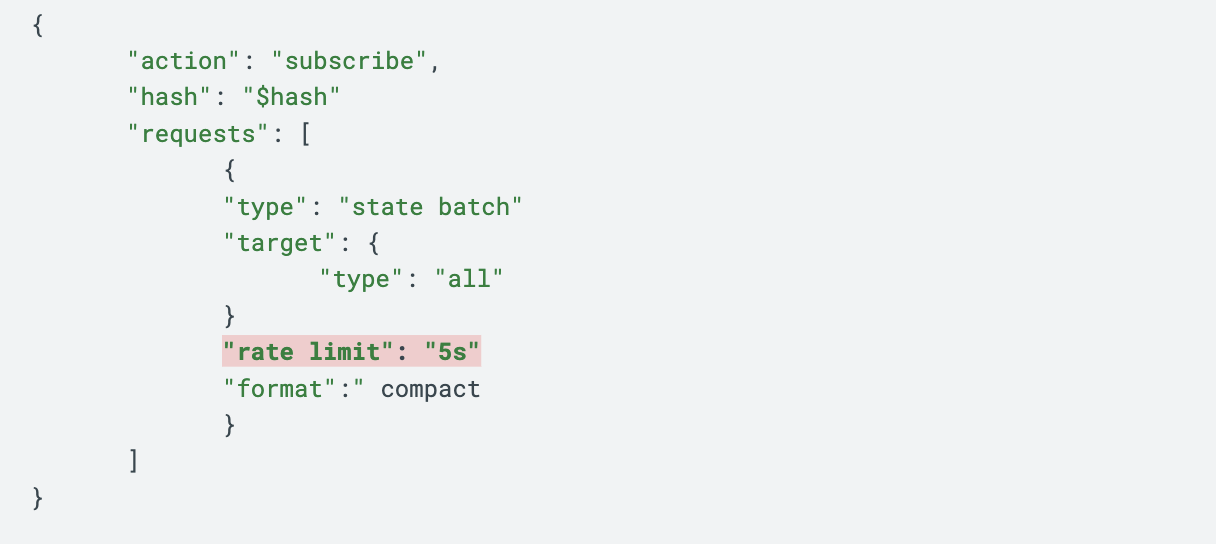Image resolution: width=1216 pixels, height=544 pixels.
Task: Click the closing brace directly below target block
Action: coord(229,316)
